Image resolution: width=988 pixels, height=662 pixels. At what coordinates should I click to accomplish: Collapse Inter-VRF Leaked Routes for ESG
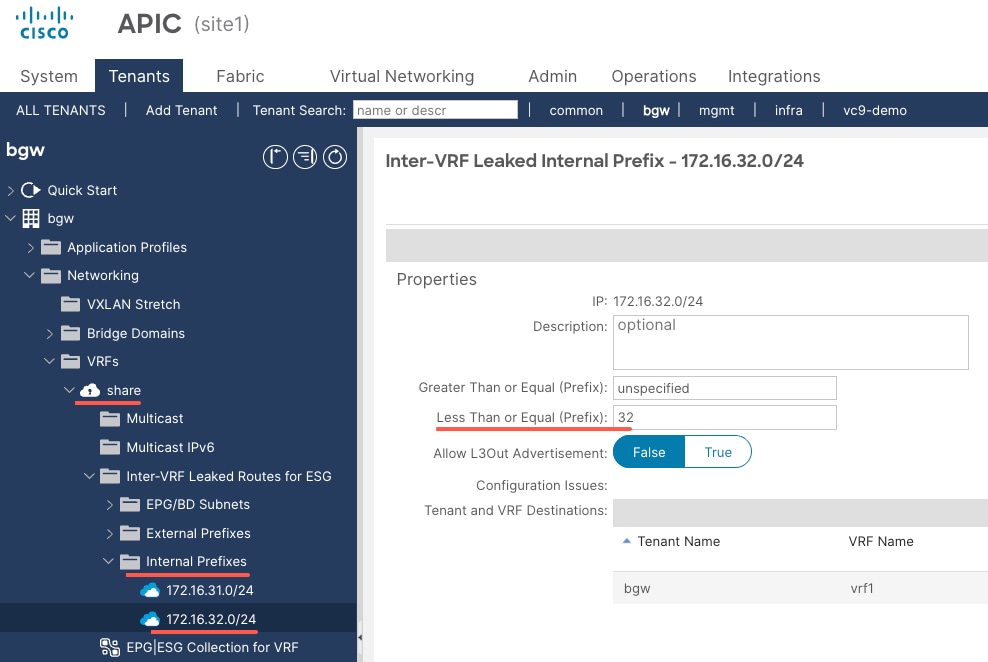pyautogui.click(x=89, y=476)
